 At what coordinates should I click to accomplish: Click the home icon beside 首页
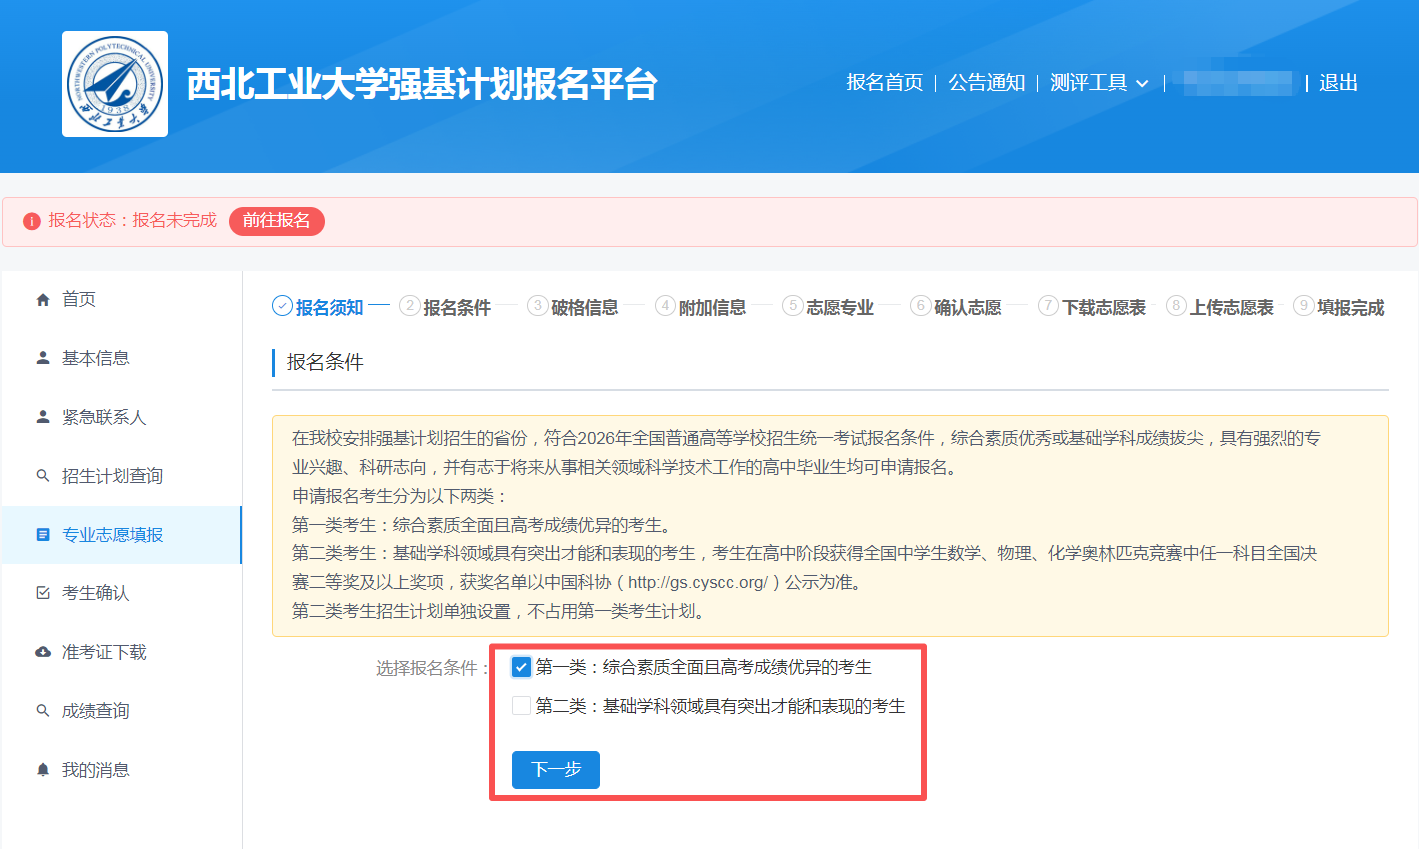(43, 300)
